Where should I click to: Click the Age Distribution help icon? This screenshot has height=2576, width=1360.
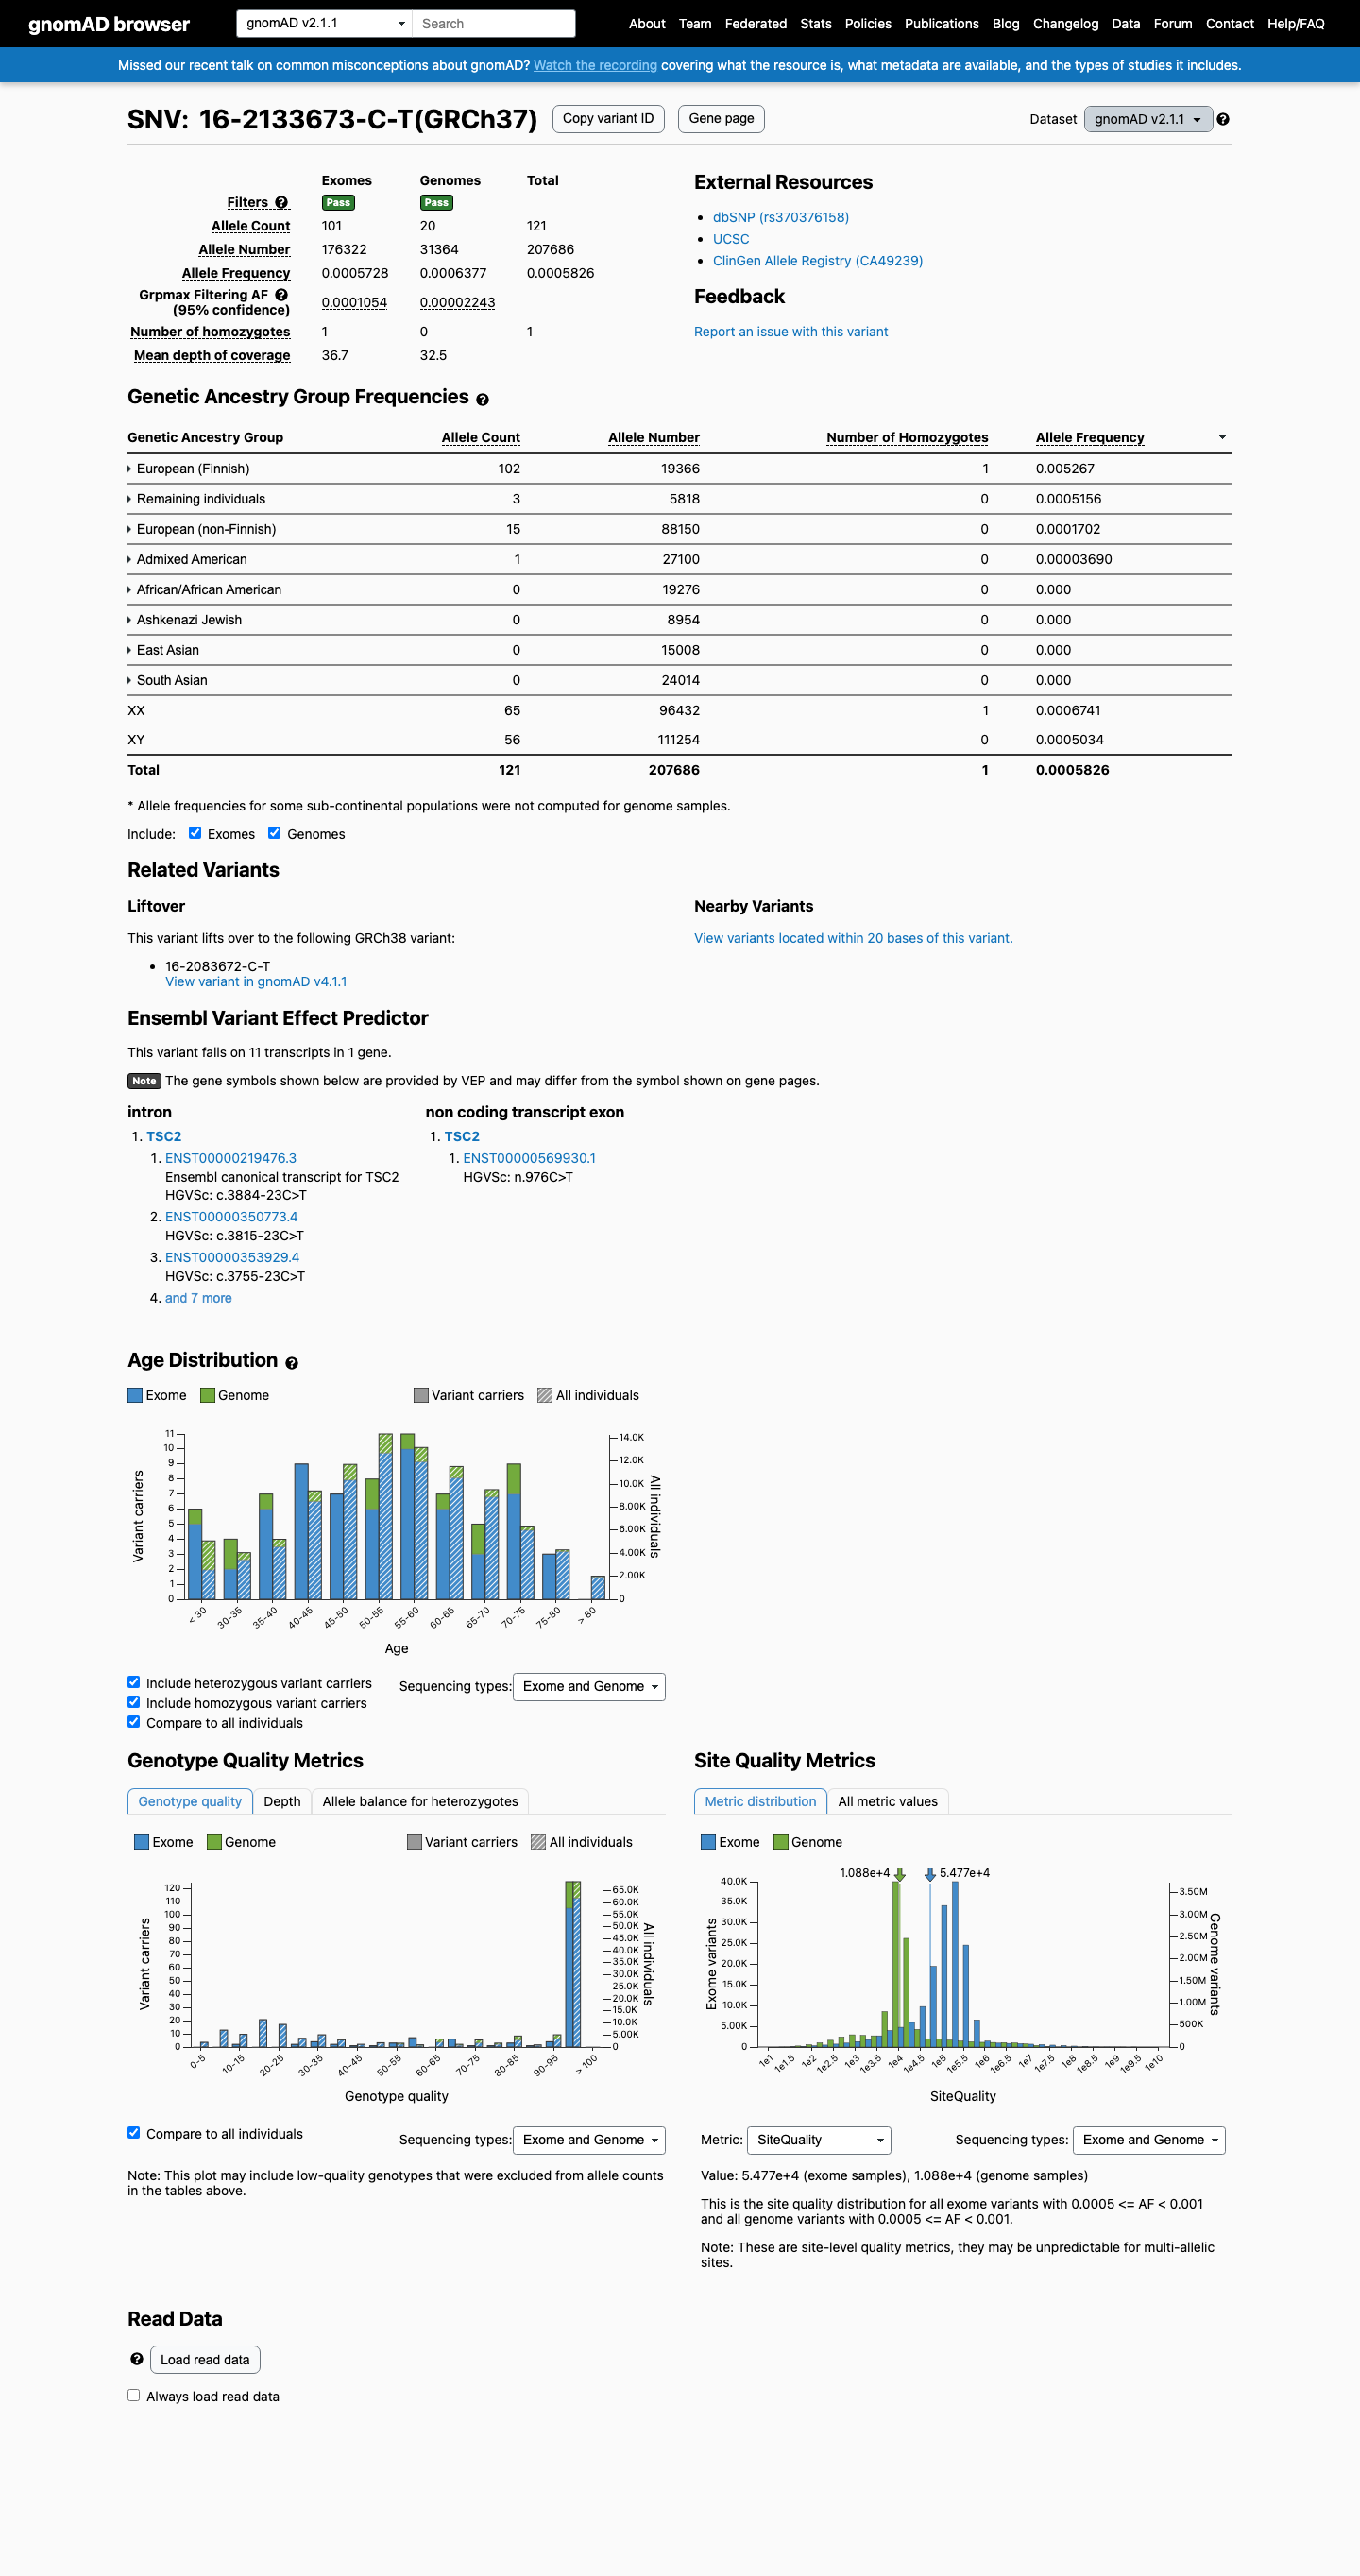point(292,1363)
